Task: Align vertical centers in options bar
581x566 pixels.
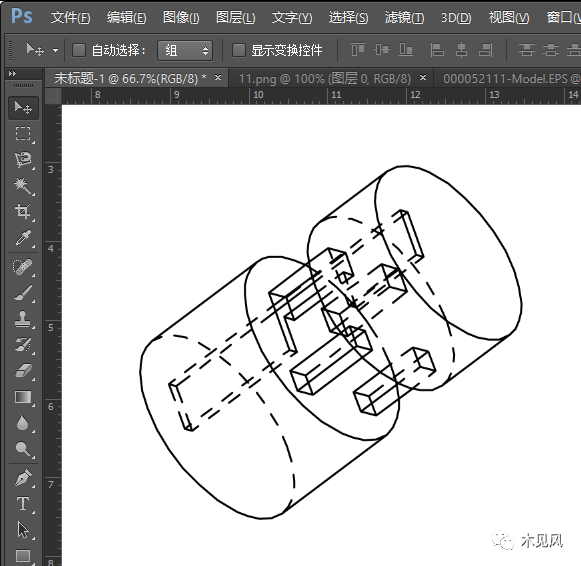Action: (382, 50)
